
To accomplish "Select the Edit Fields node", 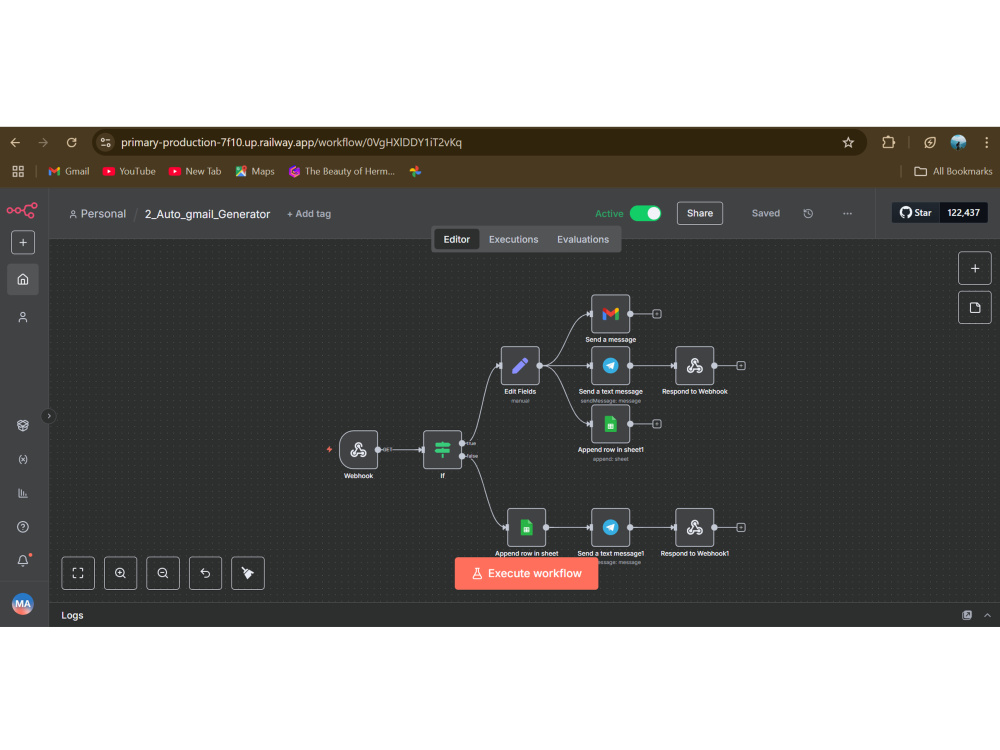I will tap(520, 365).
